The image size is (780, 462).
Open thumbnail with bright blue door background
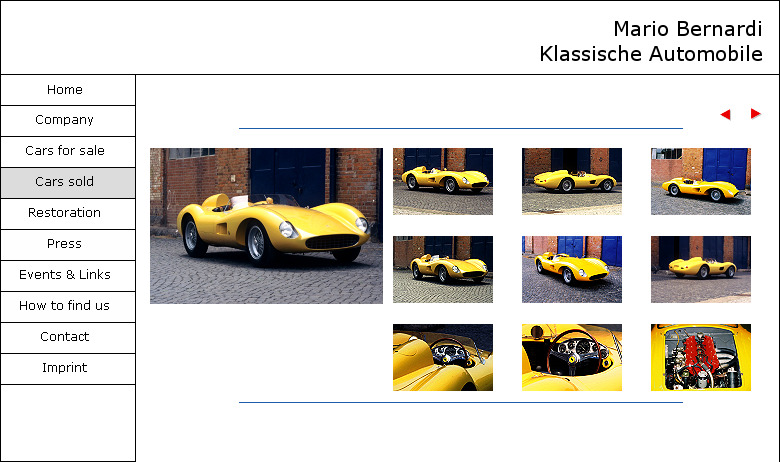(x=700, y=181)
